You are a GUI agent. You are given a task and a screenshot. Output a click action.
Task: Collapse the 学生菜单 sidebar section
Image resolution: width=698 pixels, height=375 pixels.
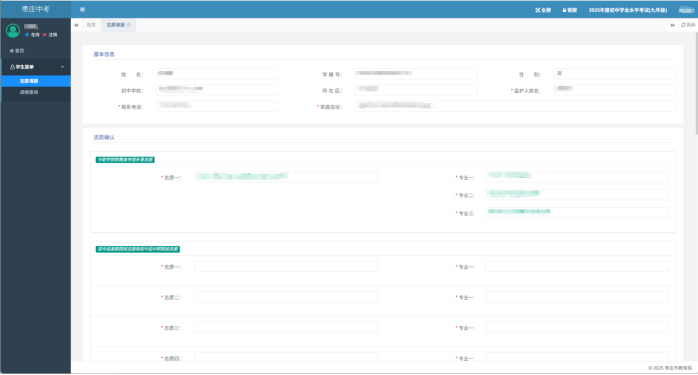[x=36, y=67]
